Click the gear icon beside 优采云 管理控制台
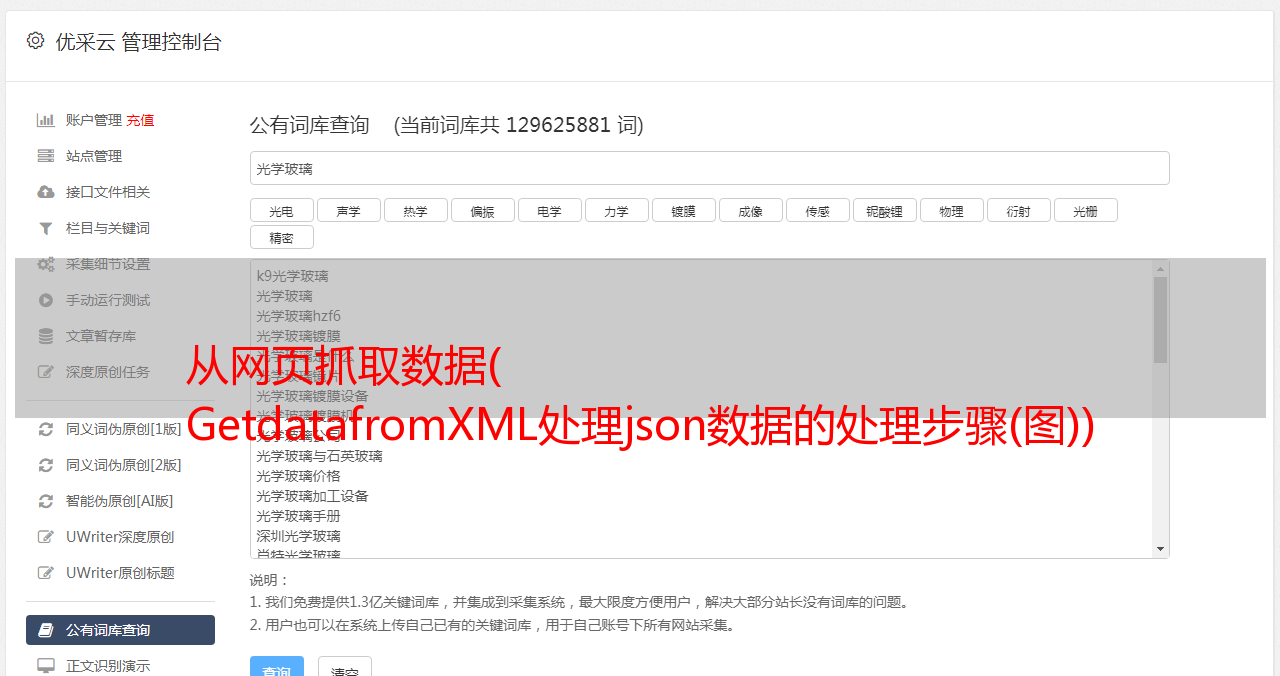This screenshot has height=676, width=1280. (36, 41)
